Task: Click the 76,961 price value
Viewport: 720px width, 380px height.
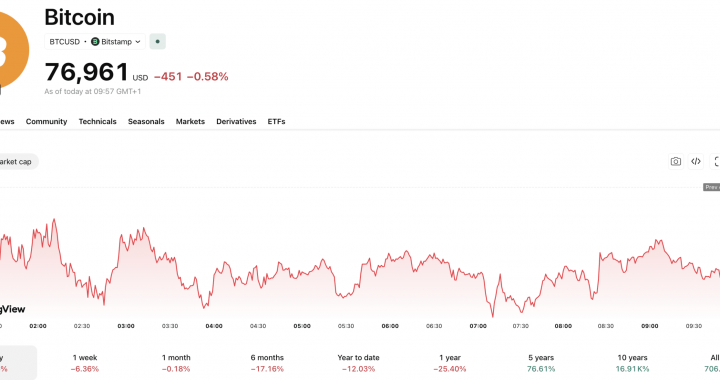Action: click(x=87, y=73)
